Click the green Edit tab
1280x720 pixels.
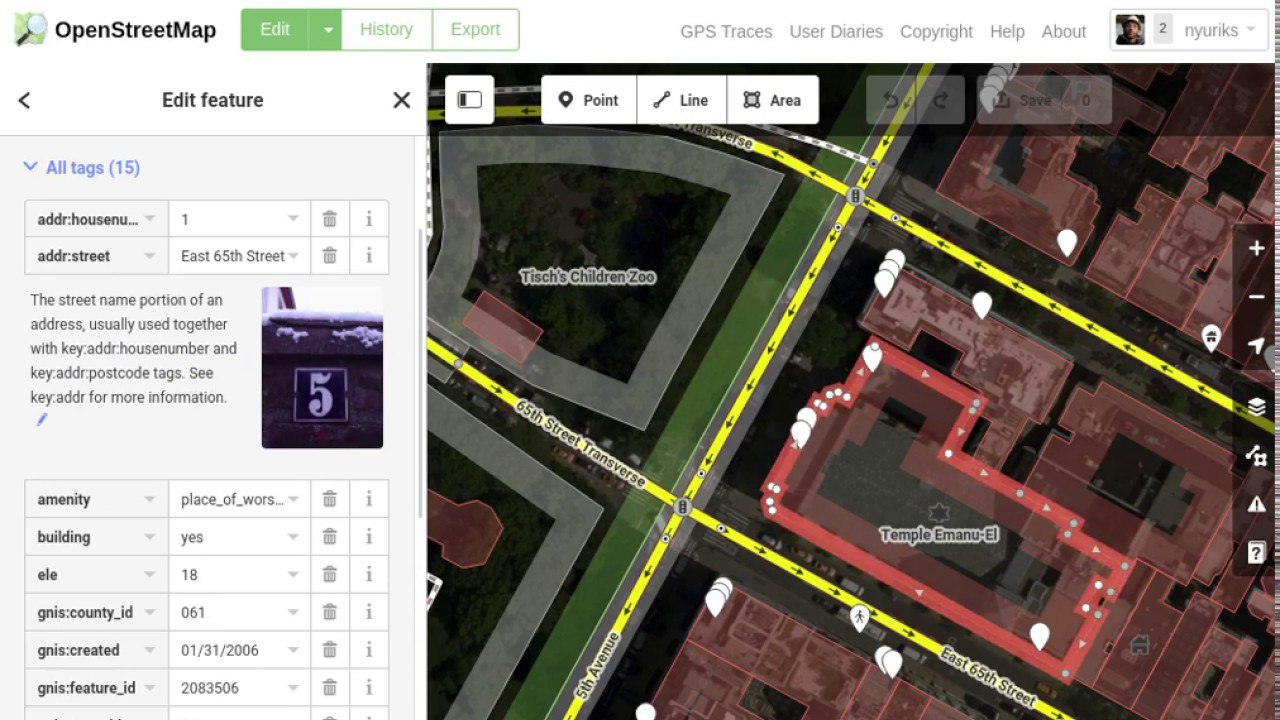point(275,30)
